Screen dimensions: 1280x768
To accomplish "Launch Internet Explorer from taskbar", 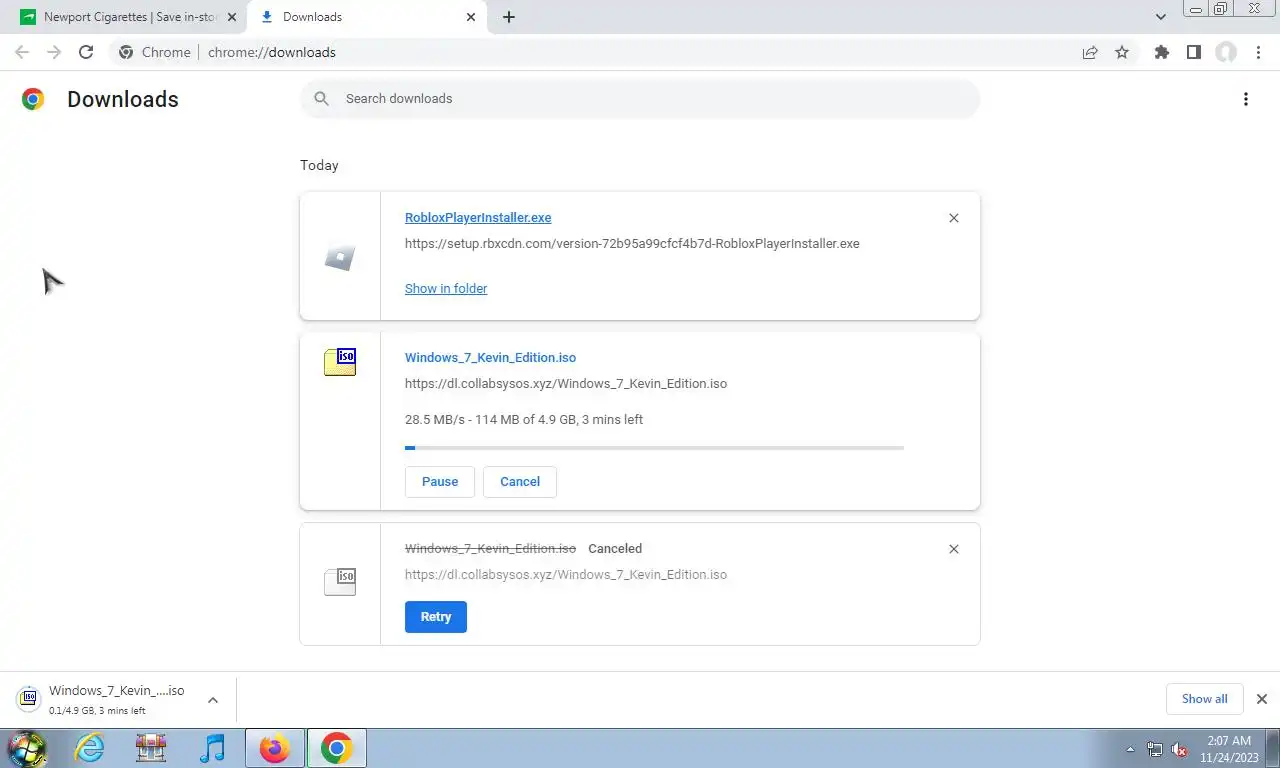I will coord(89,748).
